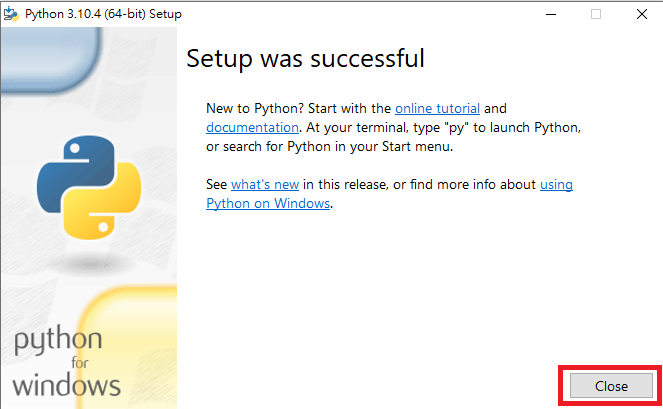Click the "python" word in sidebar branding
The width and height of the screenshot is (663, 409).
coord(57,340)
